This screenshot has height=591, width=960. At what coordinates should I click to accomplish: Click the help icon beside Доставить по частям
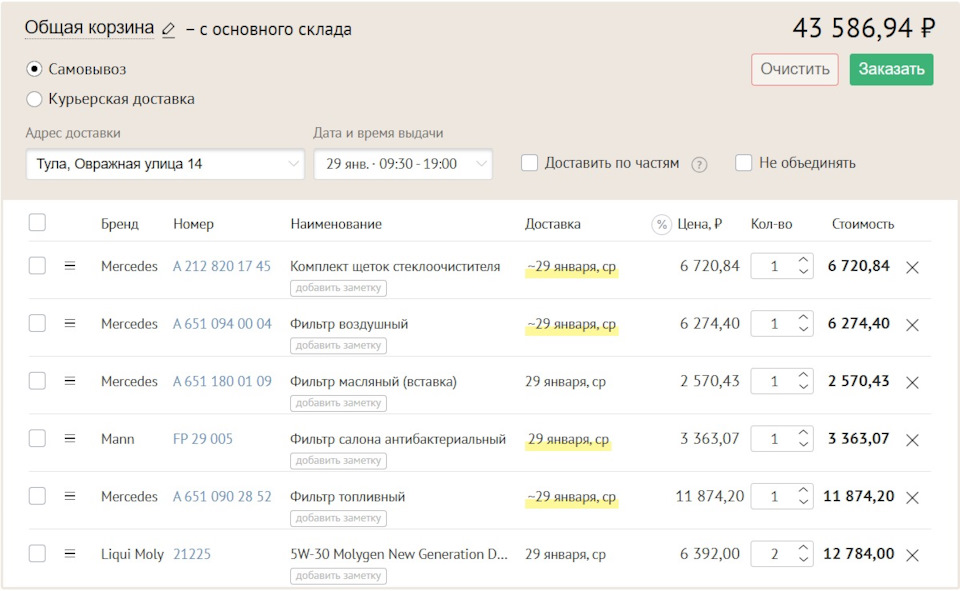[x=699, y=164]
